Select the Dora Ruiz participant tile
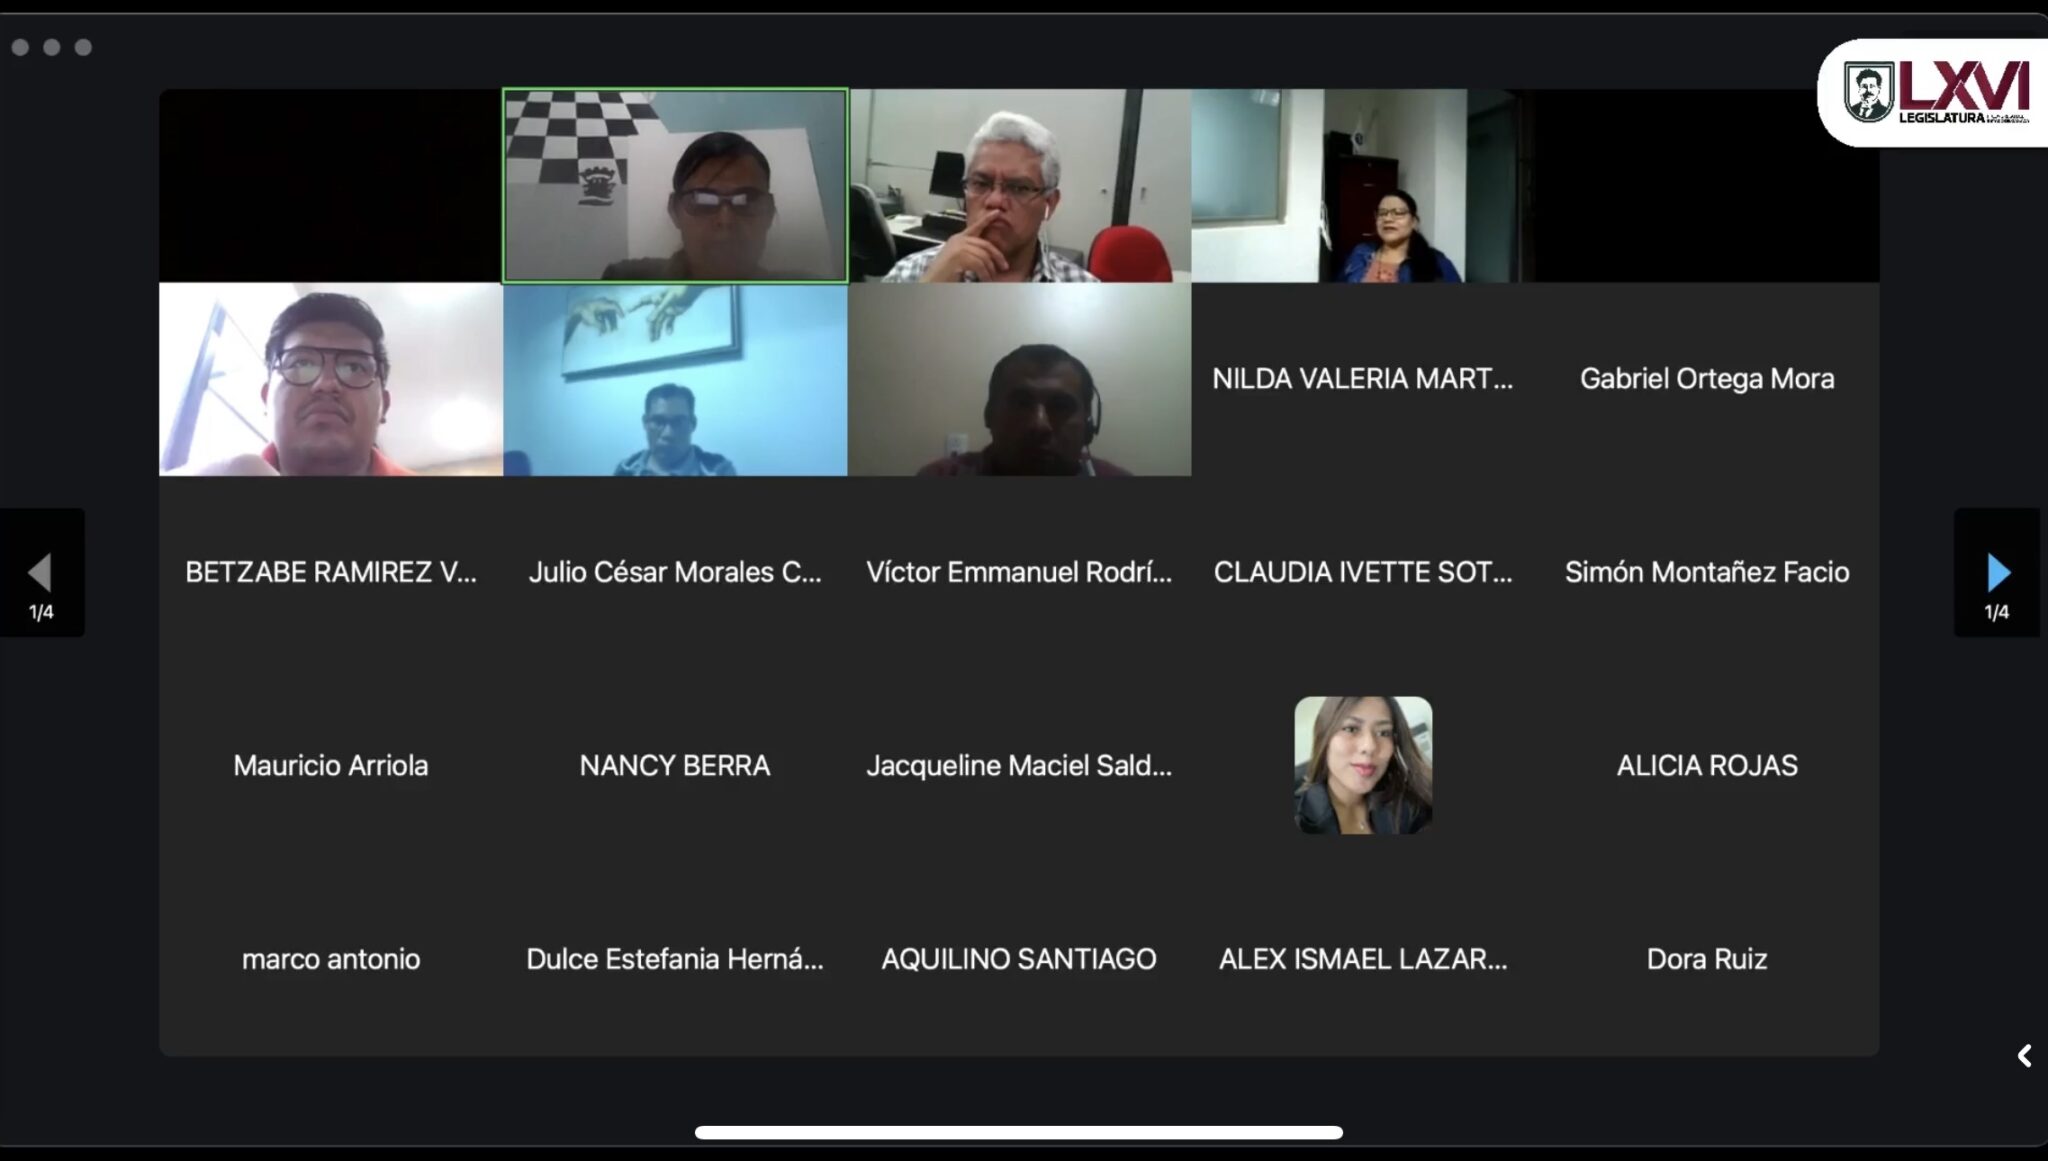The image size is (2048, 1161). click(1707, 959)
